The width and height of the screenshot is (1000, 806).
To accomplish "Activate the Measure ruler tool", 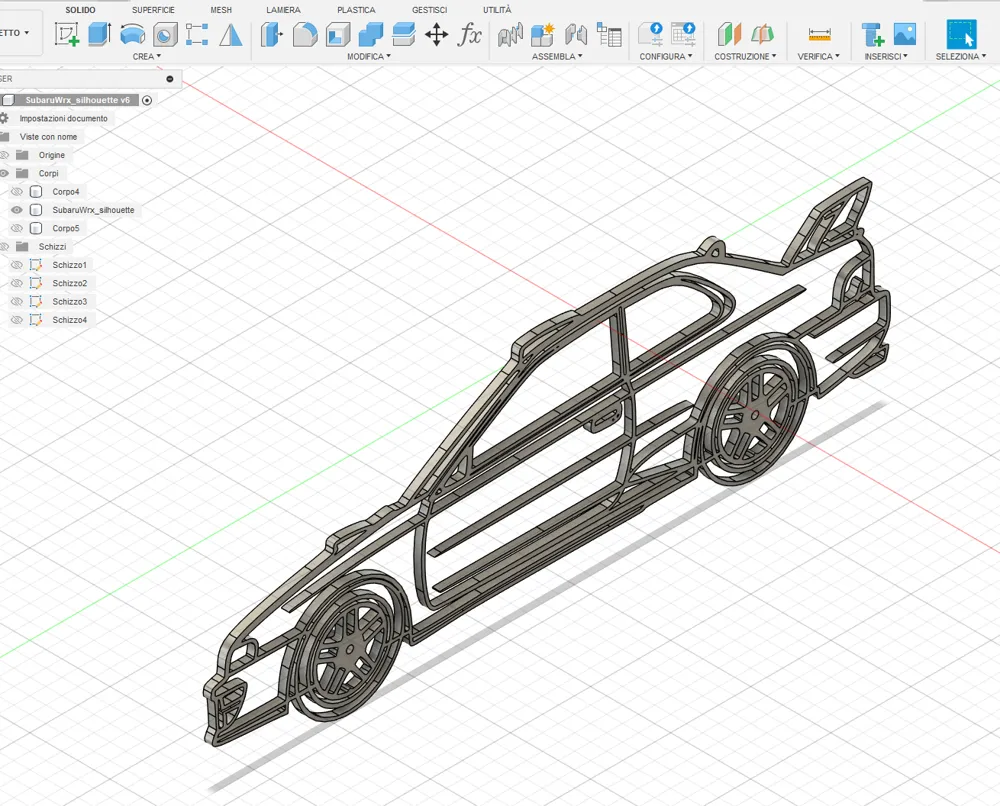I will pos(819,34).
